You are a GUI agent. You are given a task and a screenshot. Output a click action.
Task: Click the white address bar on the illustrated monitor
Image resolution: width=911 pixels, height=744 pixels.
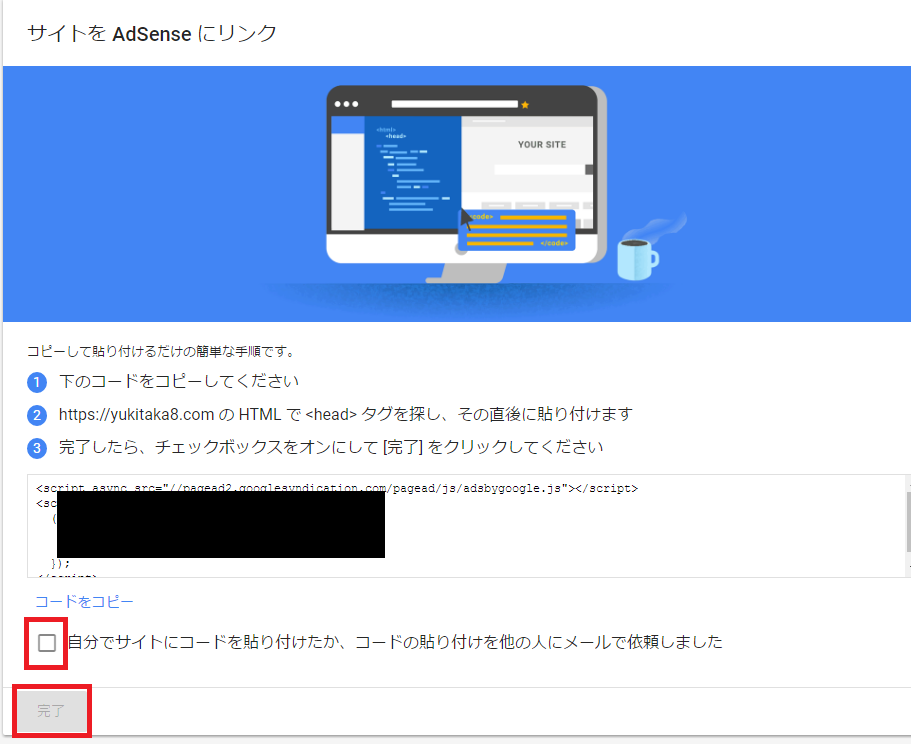point(454,104)
